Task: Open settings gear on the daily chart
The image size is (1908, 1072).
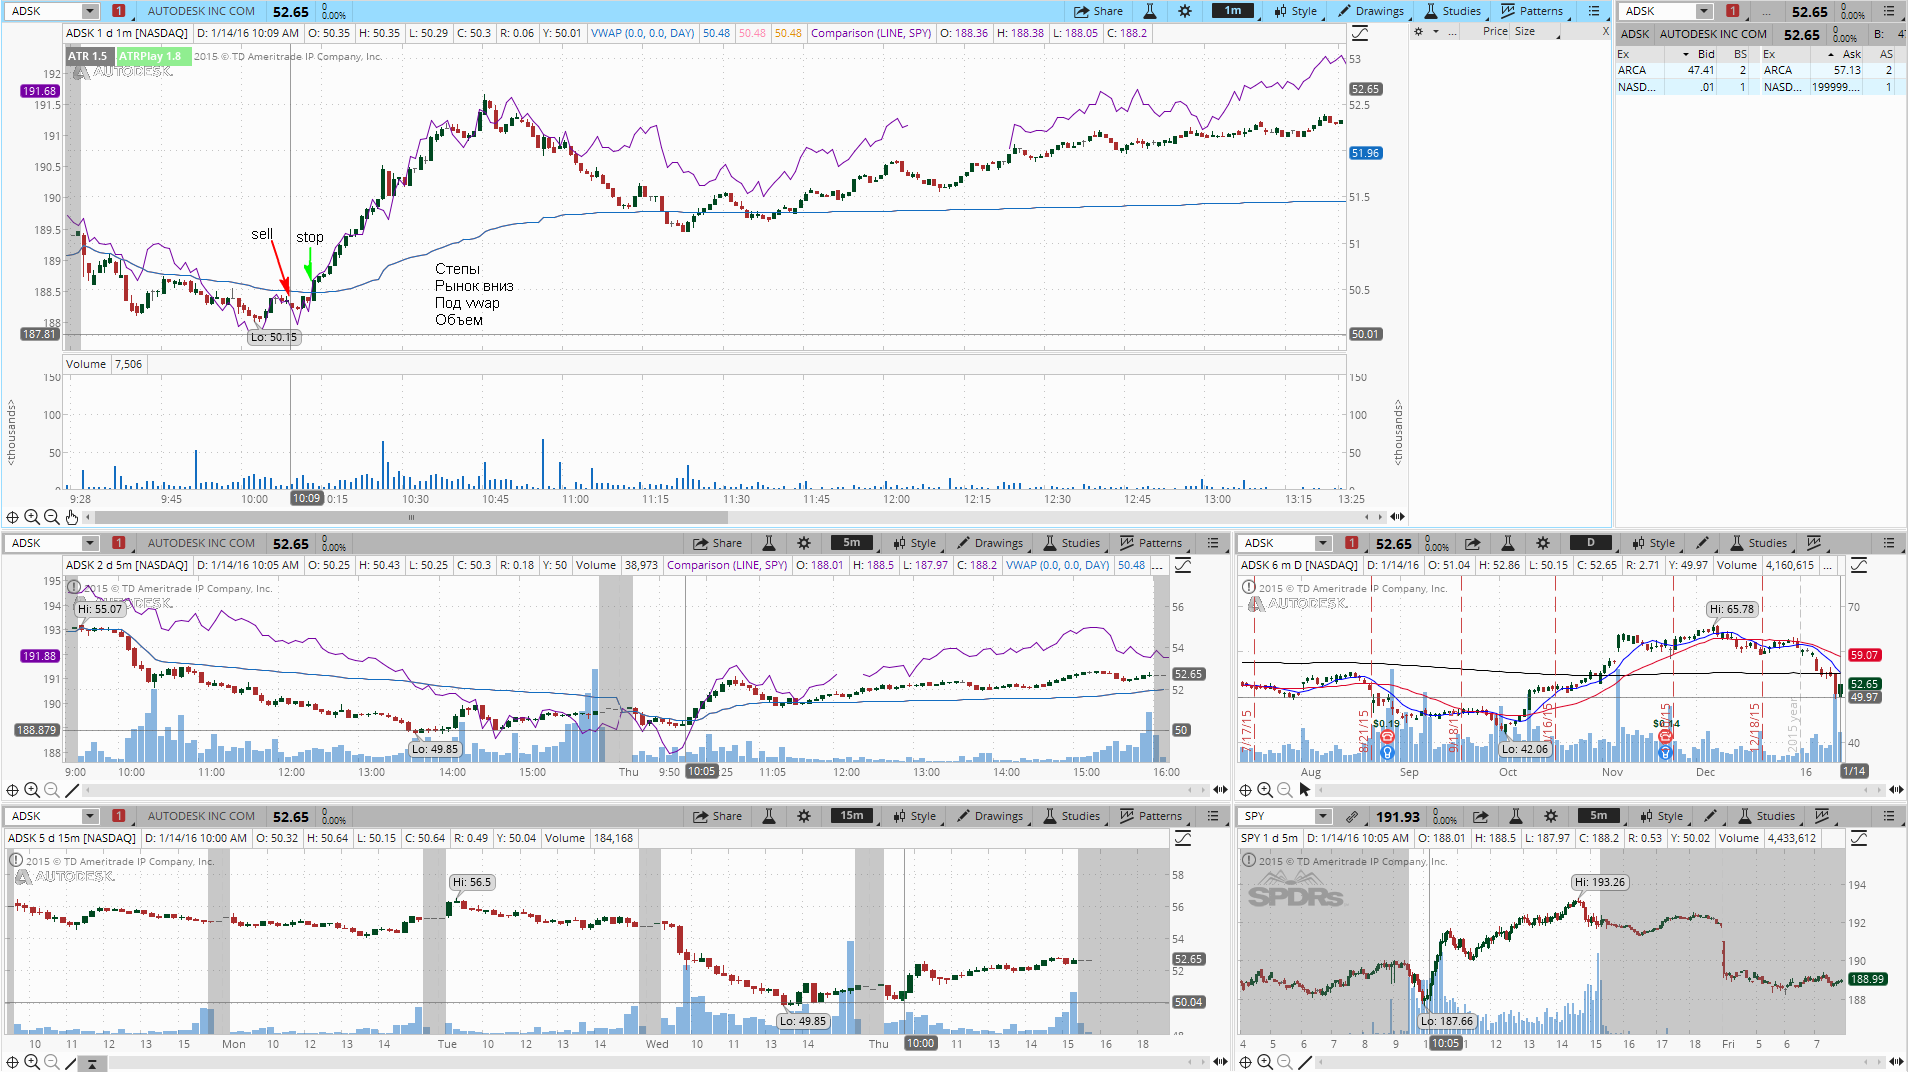Action: 1543,543
